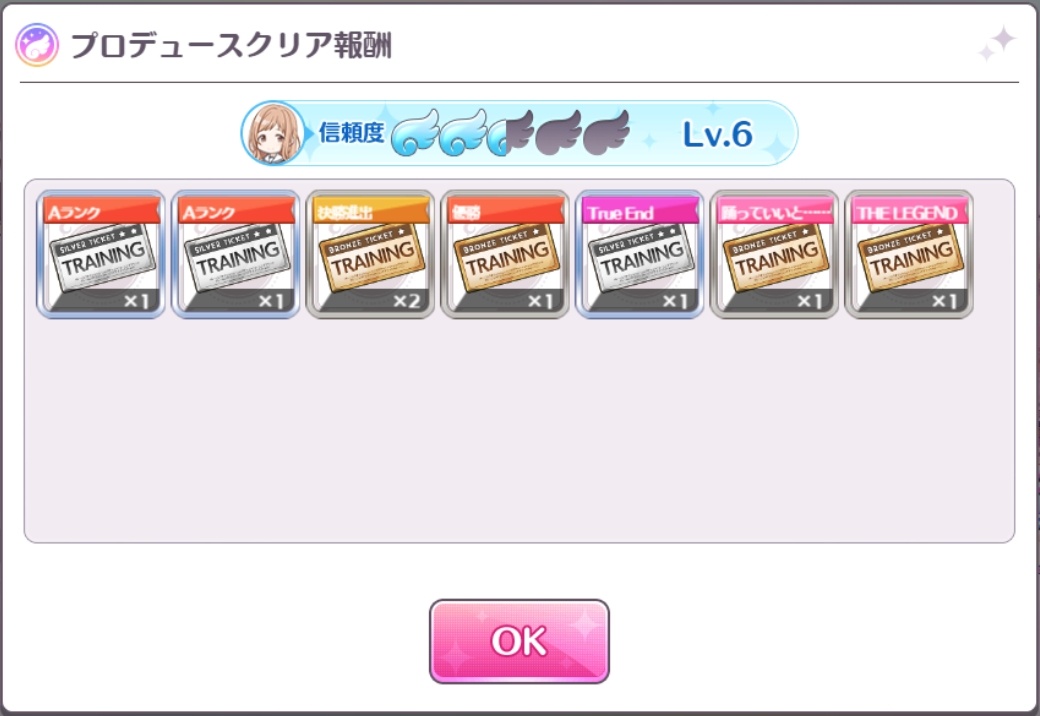Screen dimensions: 1040x716
Task: Tap the idol character portrait avatar
Action: point(273,133)
